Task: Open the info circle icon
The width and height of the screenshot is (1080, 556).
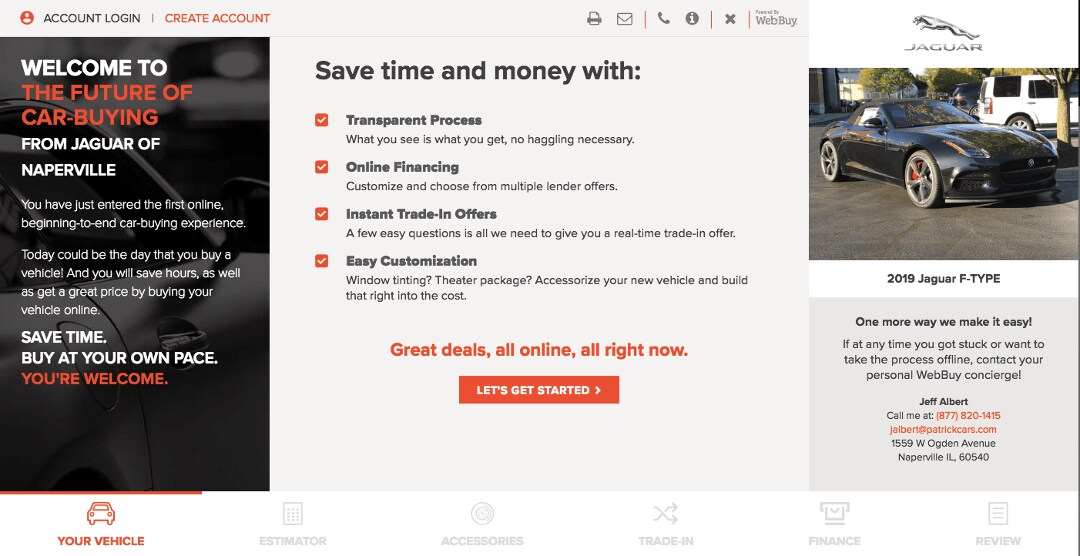Action: [692, 19]
